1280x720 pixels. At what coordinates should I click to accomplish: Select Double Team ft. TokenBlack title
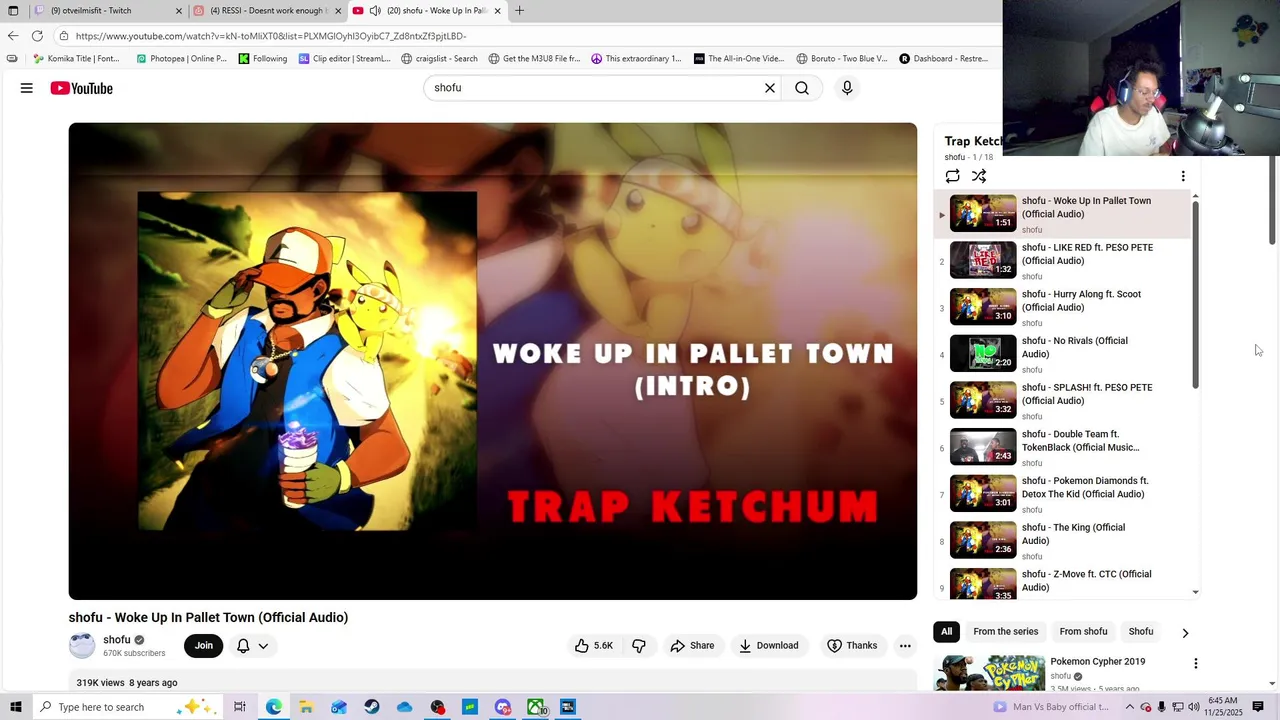(x=1081, y=441)
